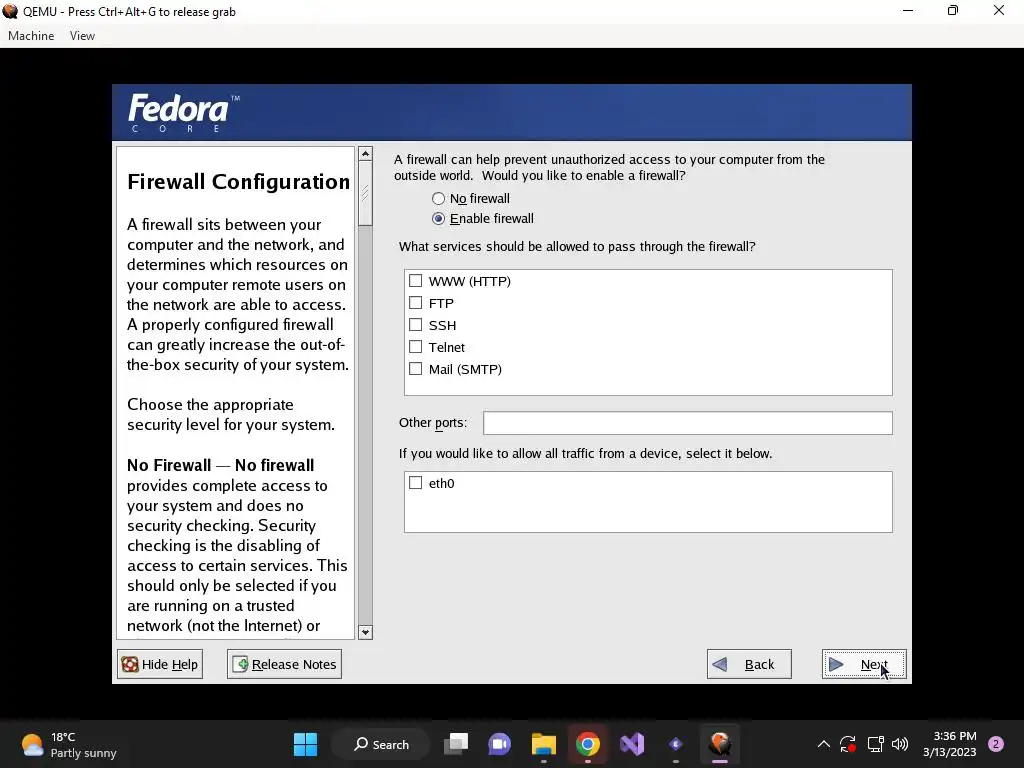This screenshot has width=1024, height=768.
Task: Click the Back arrow icon
Action: 720,664
